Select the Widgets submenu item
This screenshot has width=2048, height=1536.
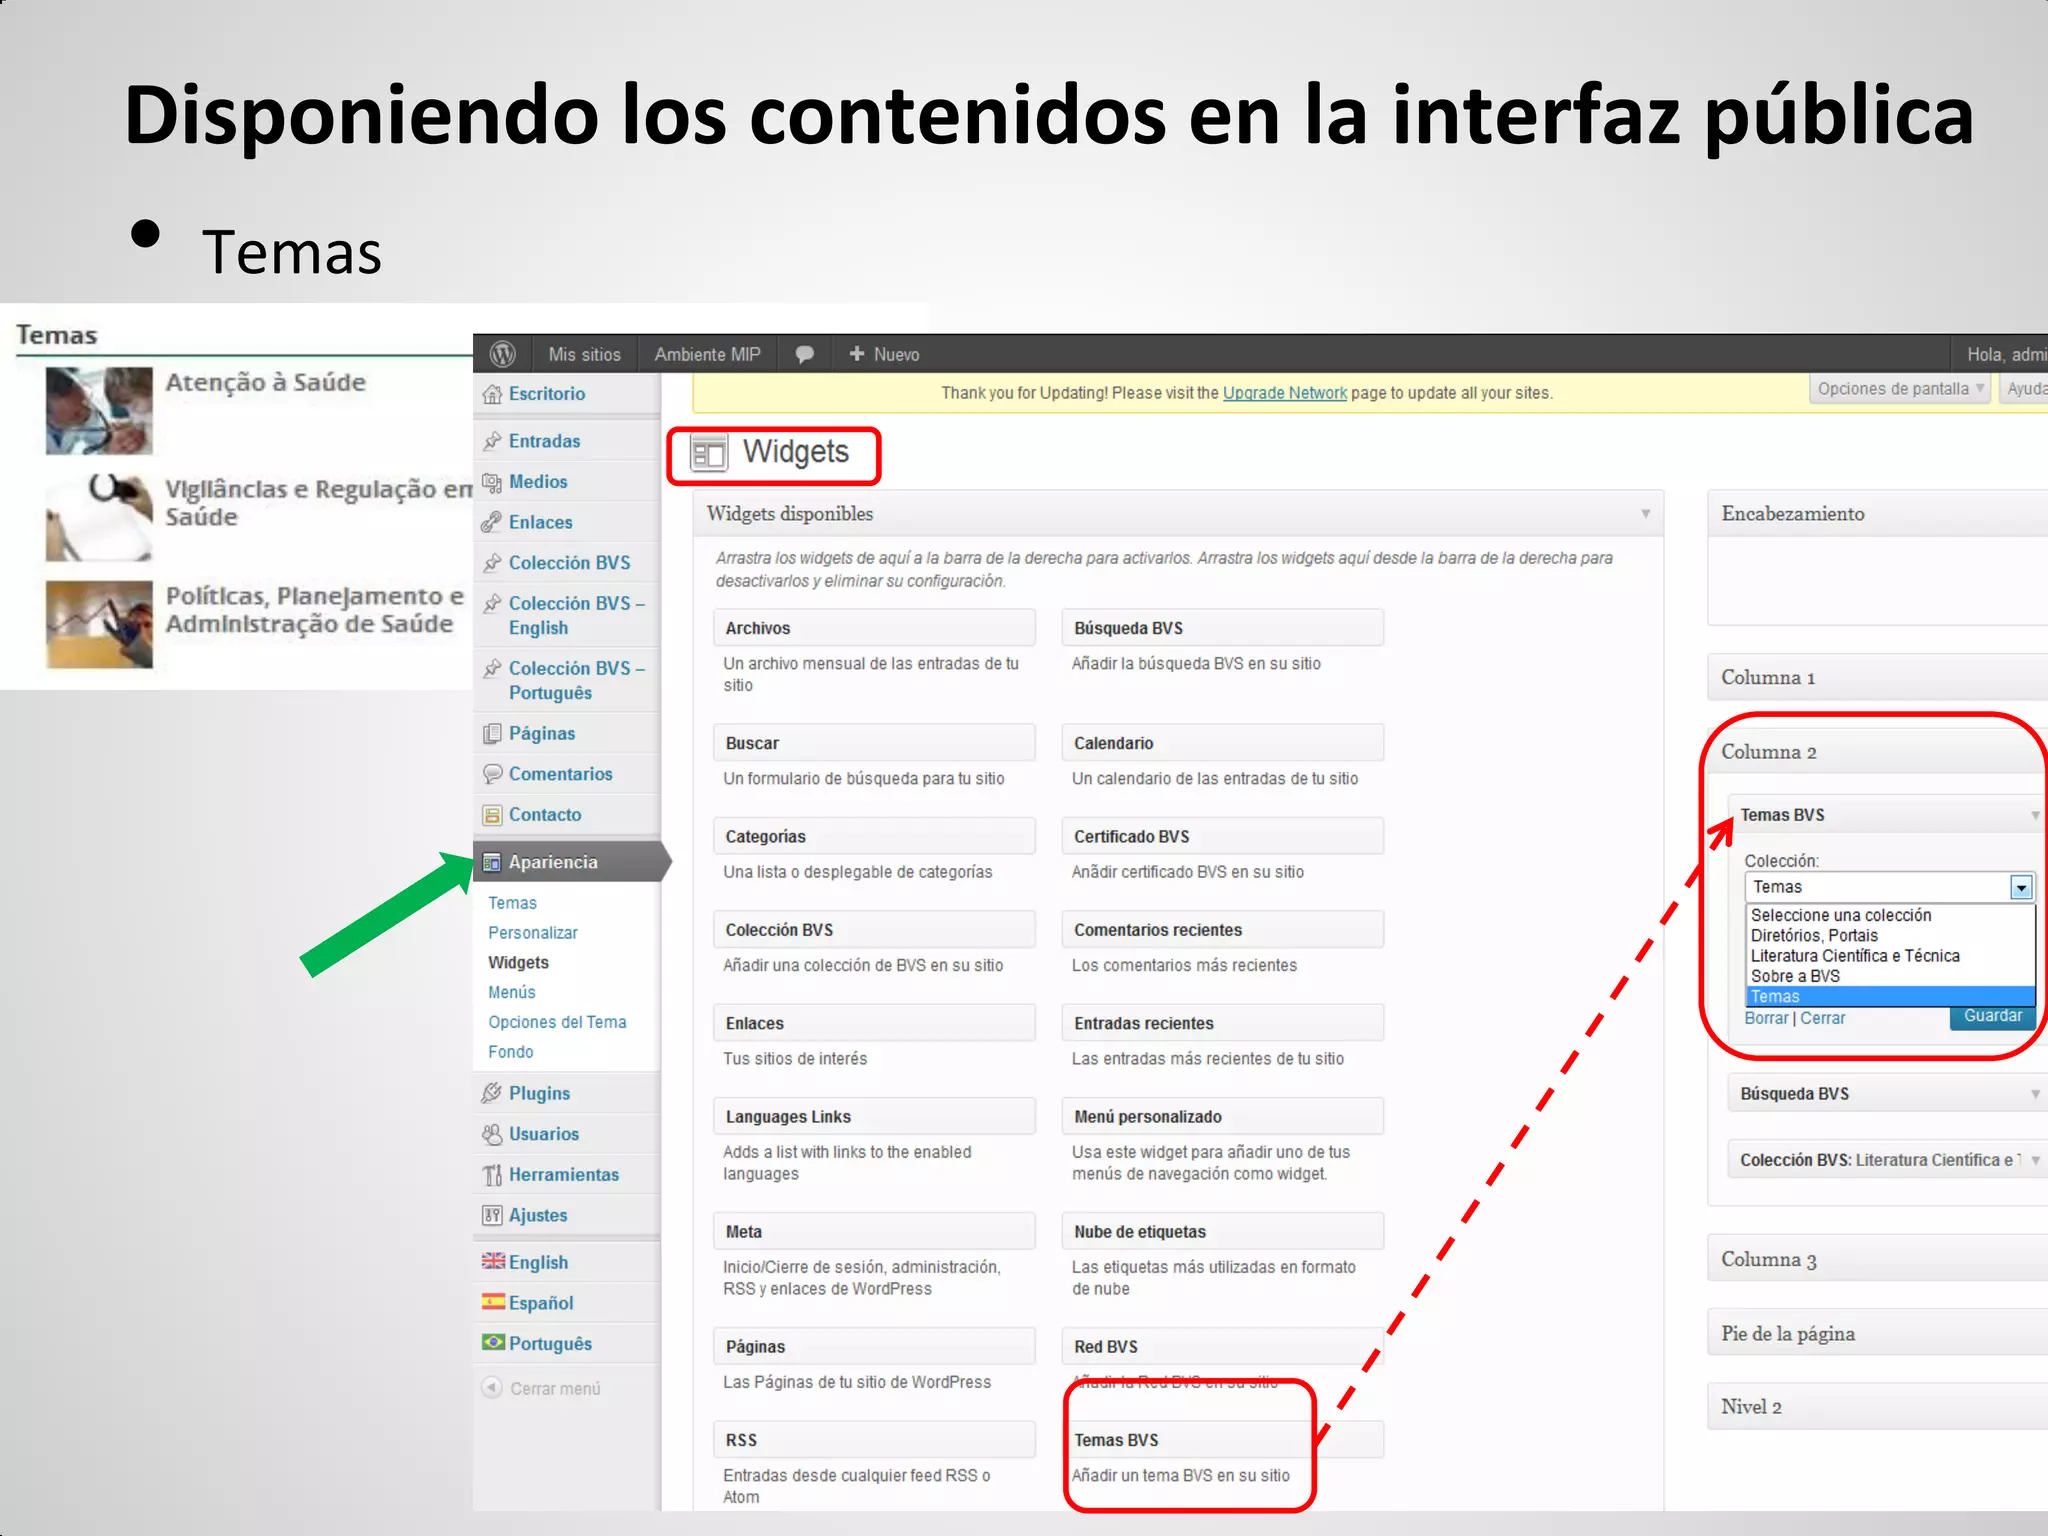click(518, 963)
